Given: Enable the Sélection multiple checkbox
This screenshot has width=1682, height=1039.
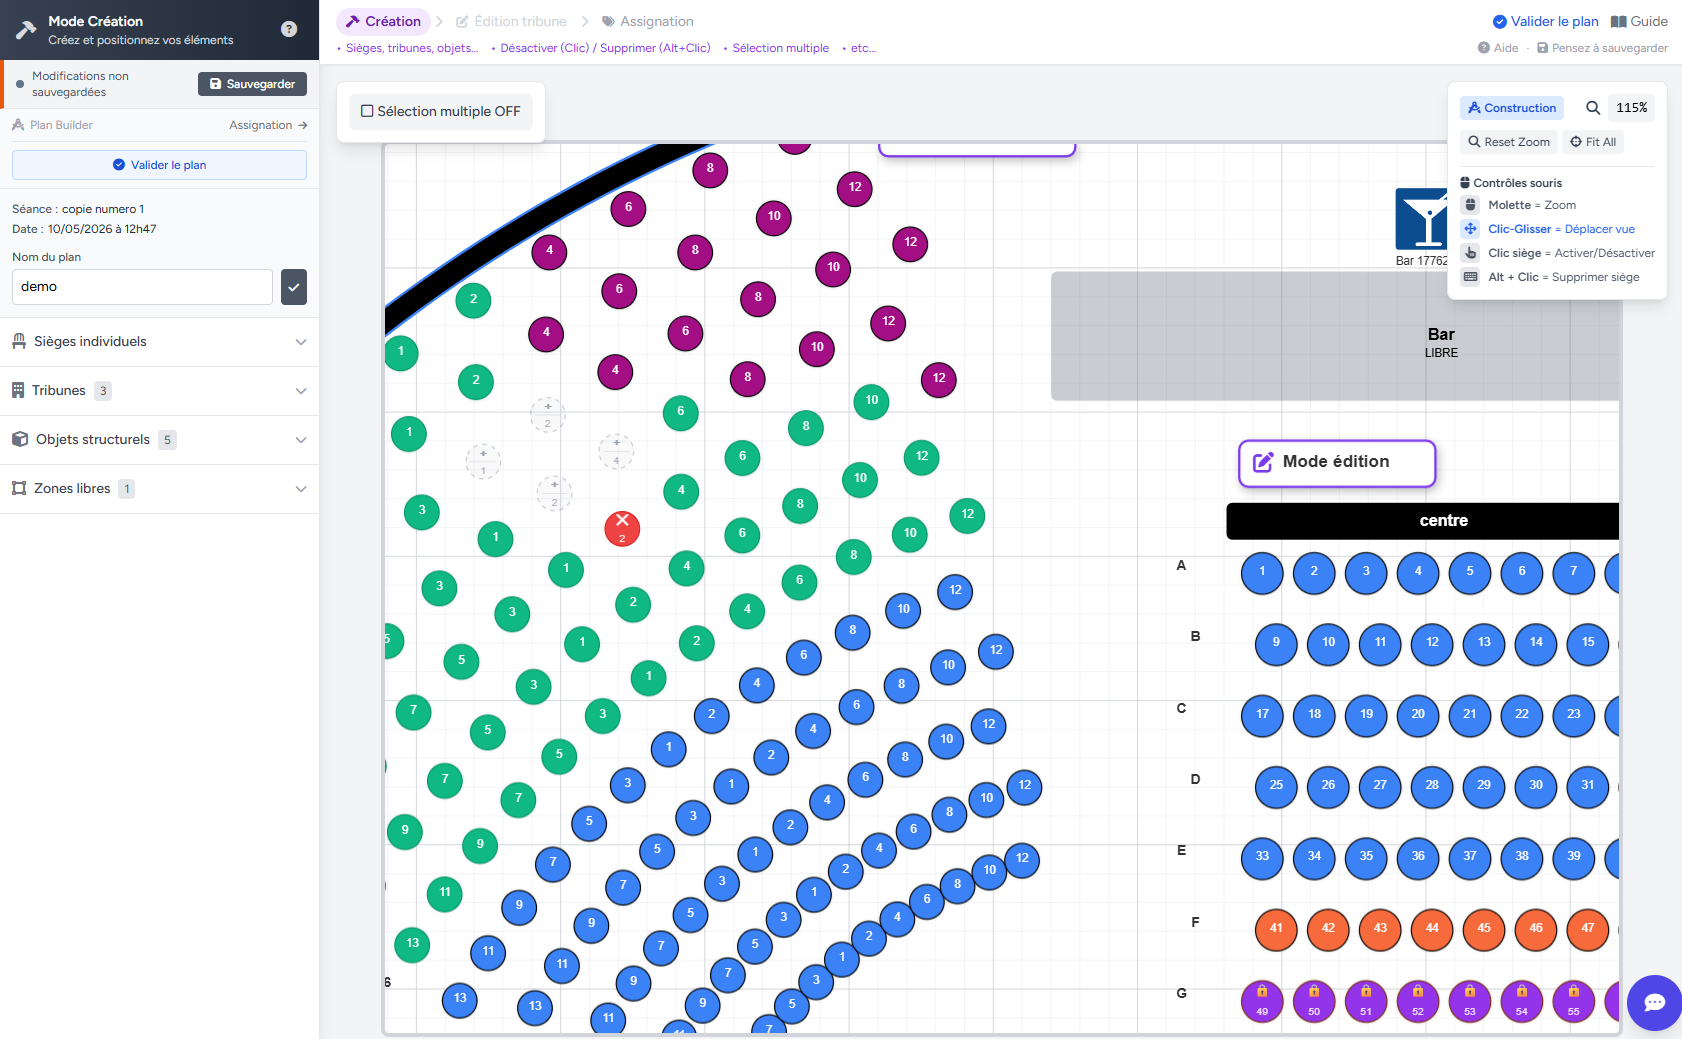Looking at the screenshot, I should (368, 112).
